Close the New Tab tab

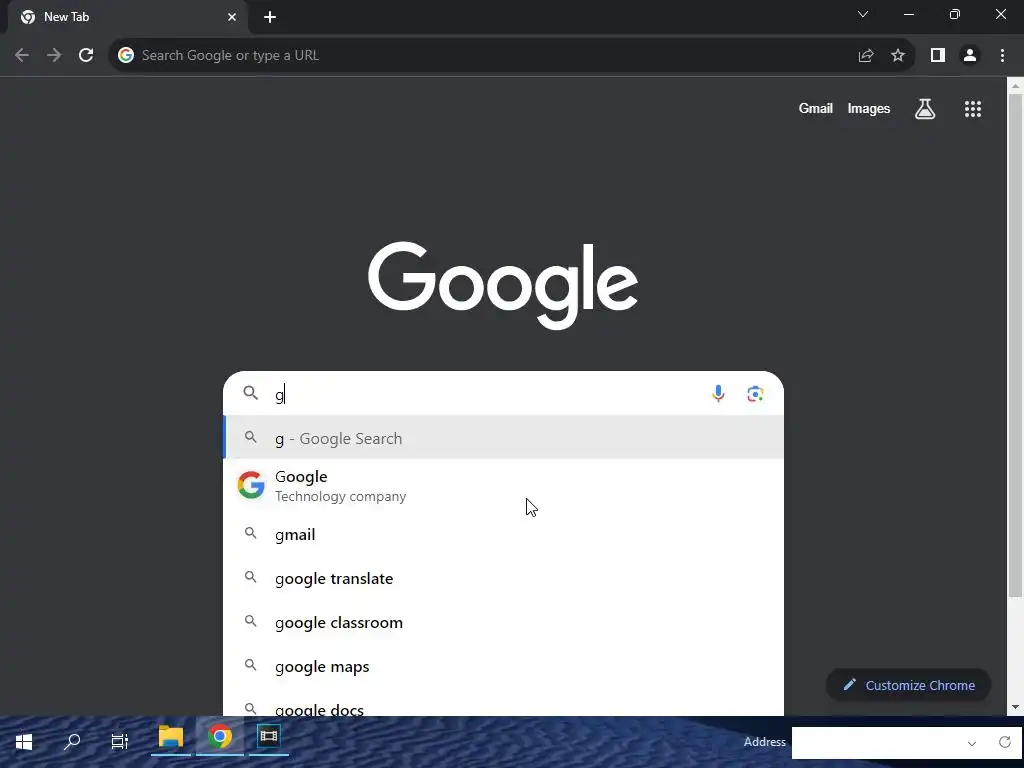232,17
